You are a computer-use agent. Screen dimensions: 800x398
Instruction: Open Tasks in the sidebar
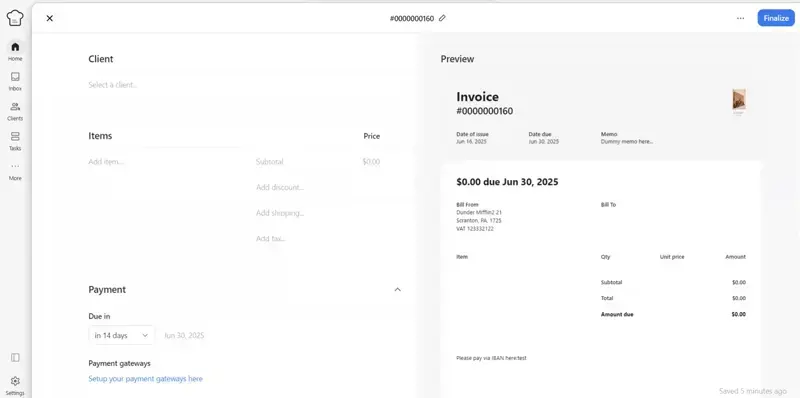point(15,141)
